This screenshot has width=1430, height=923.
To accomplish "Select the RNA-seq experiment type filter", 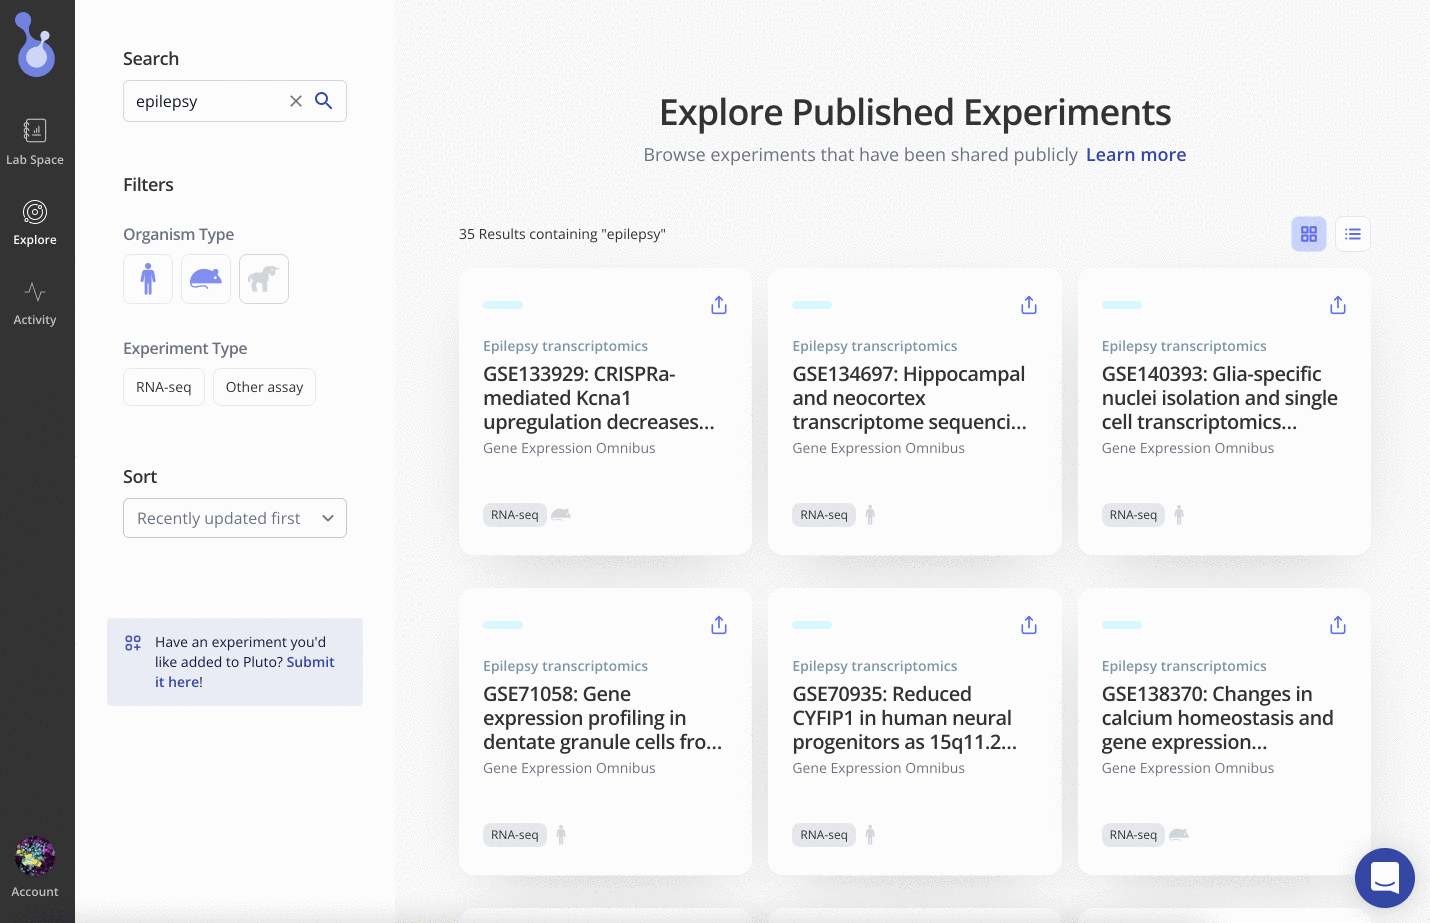I will [x=164, y=387].
